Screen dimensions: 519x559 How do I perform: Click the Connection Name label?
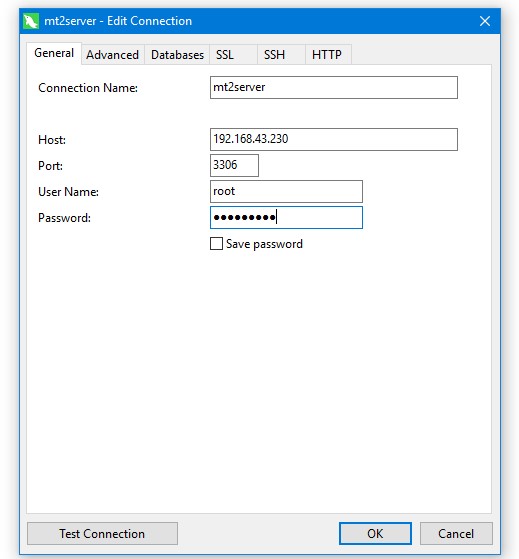coord(88,88)
